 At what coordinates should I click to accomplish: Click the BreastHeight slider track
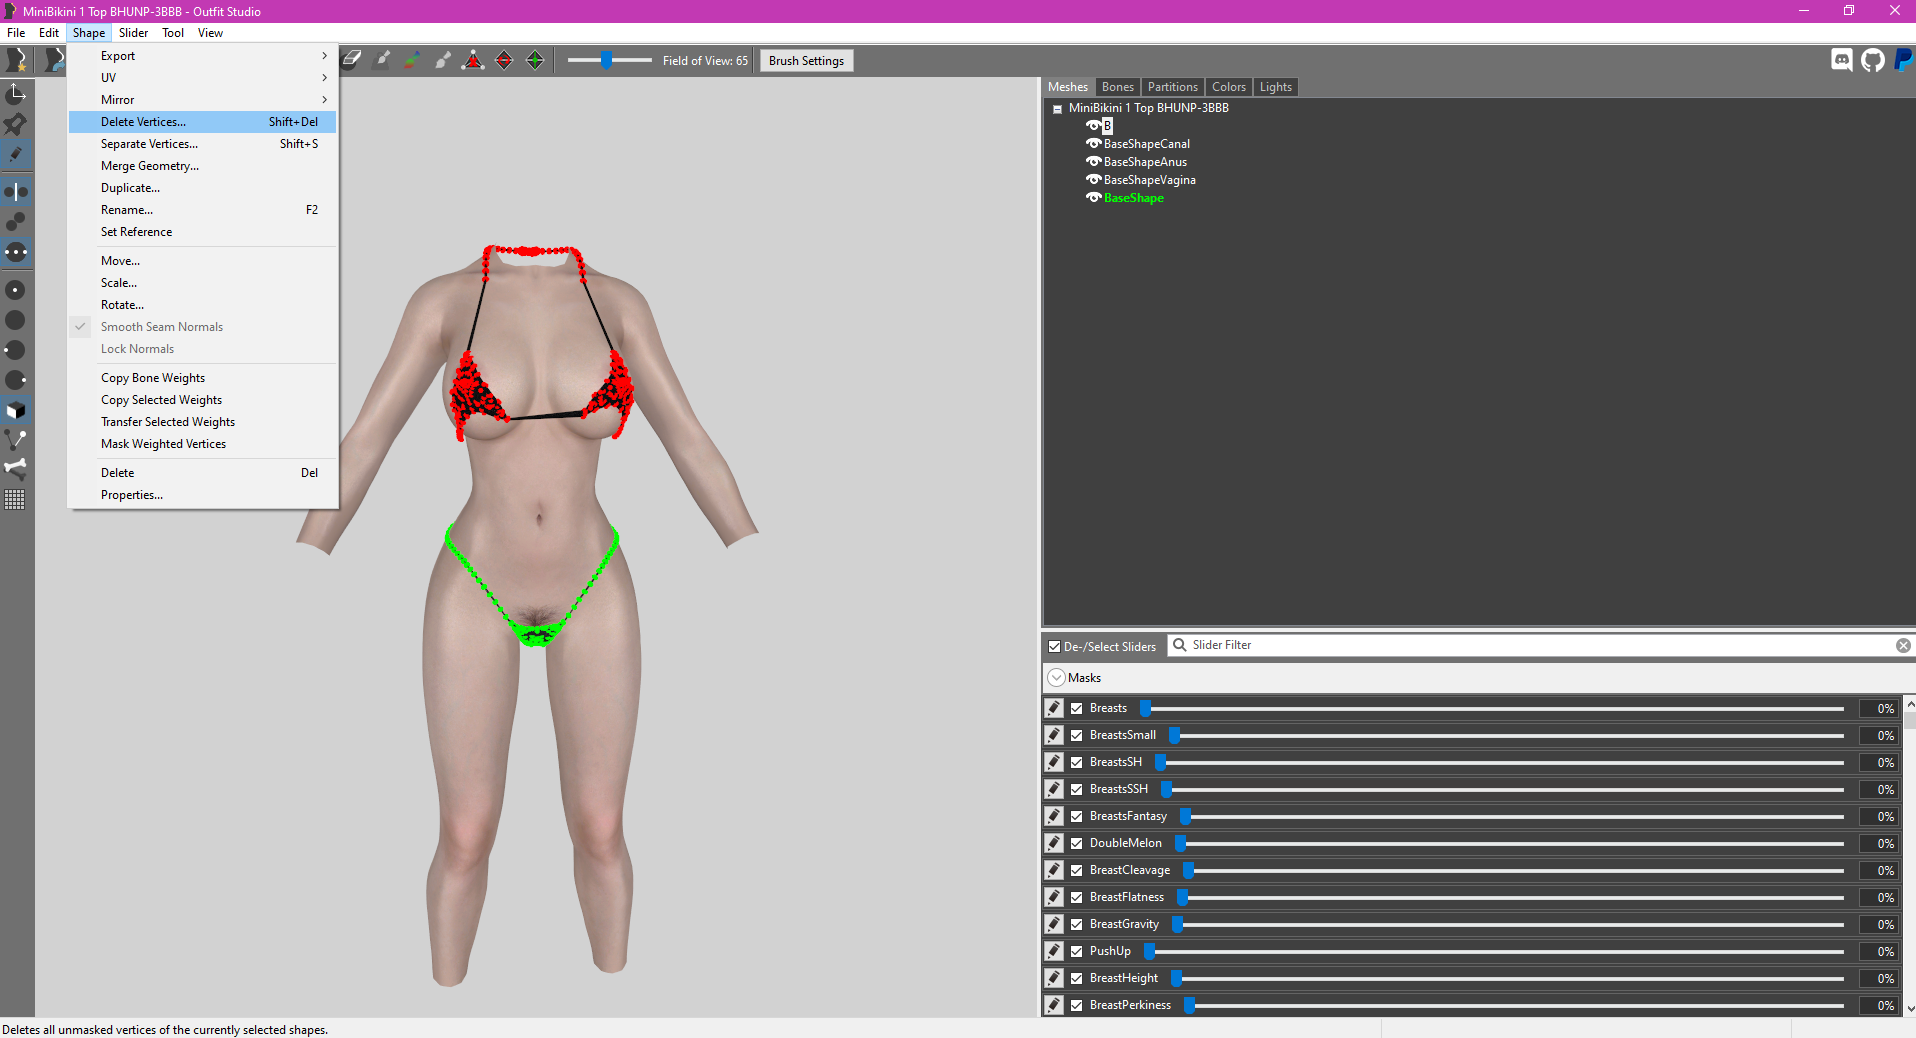pos(1508,978)
